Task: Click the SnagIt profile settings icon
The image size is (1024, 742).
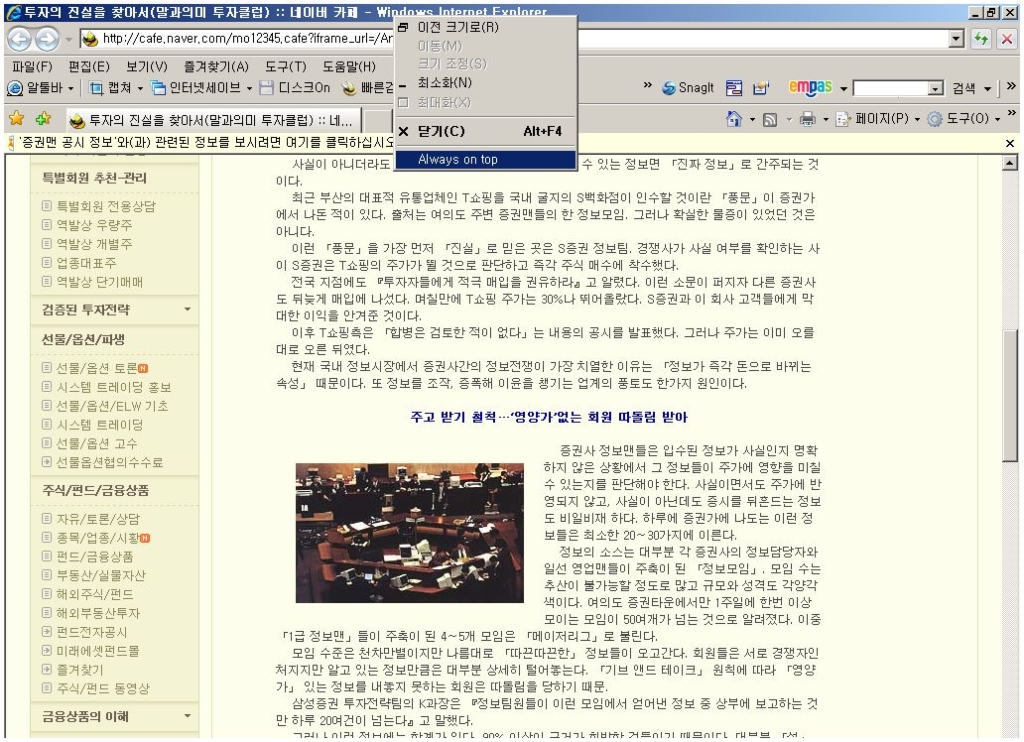Action: [x=760, y=88]
